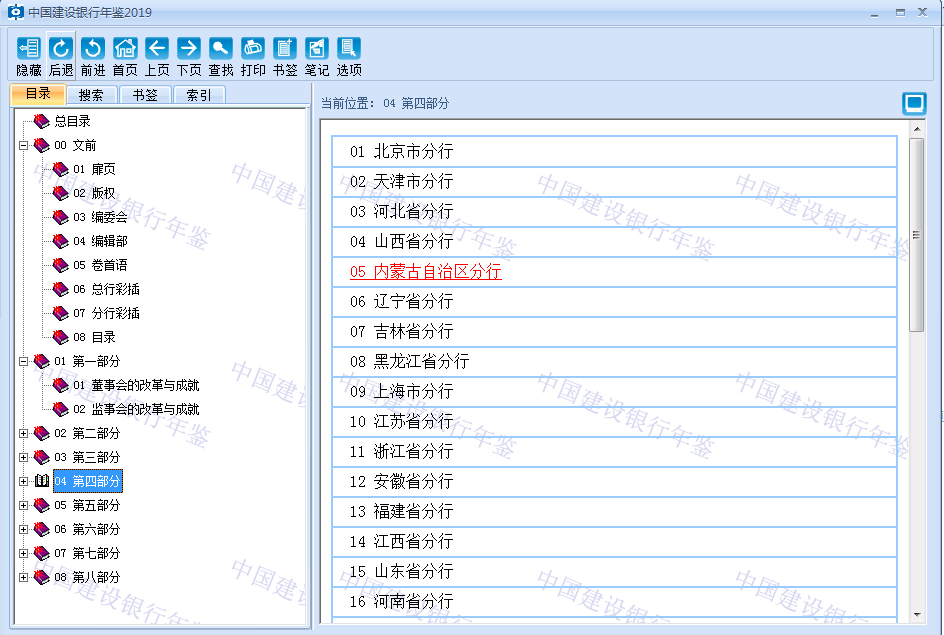Open the 查找 search tool

point(220,48)
